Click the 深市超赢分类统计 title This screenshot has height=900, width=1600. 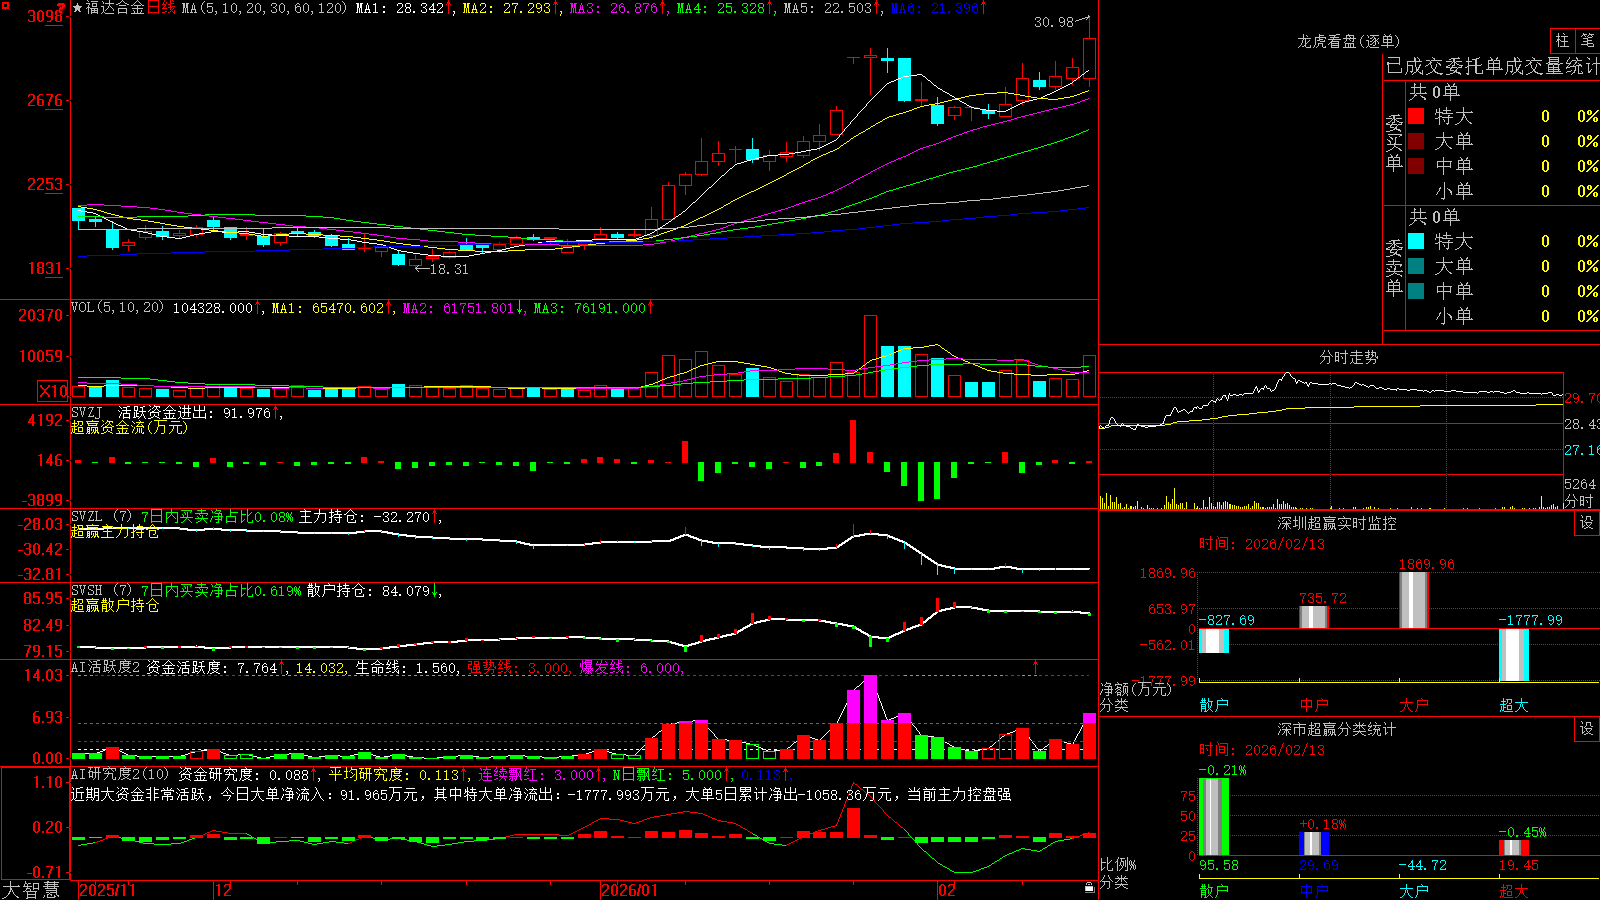tap(1337, 729)
